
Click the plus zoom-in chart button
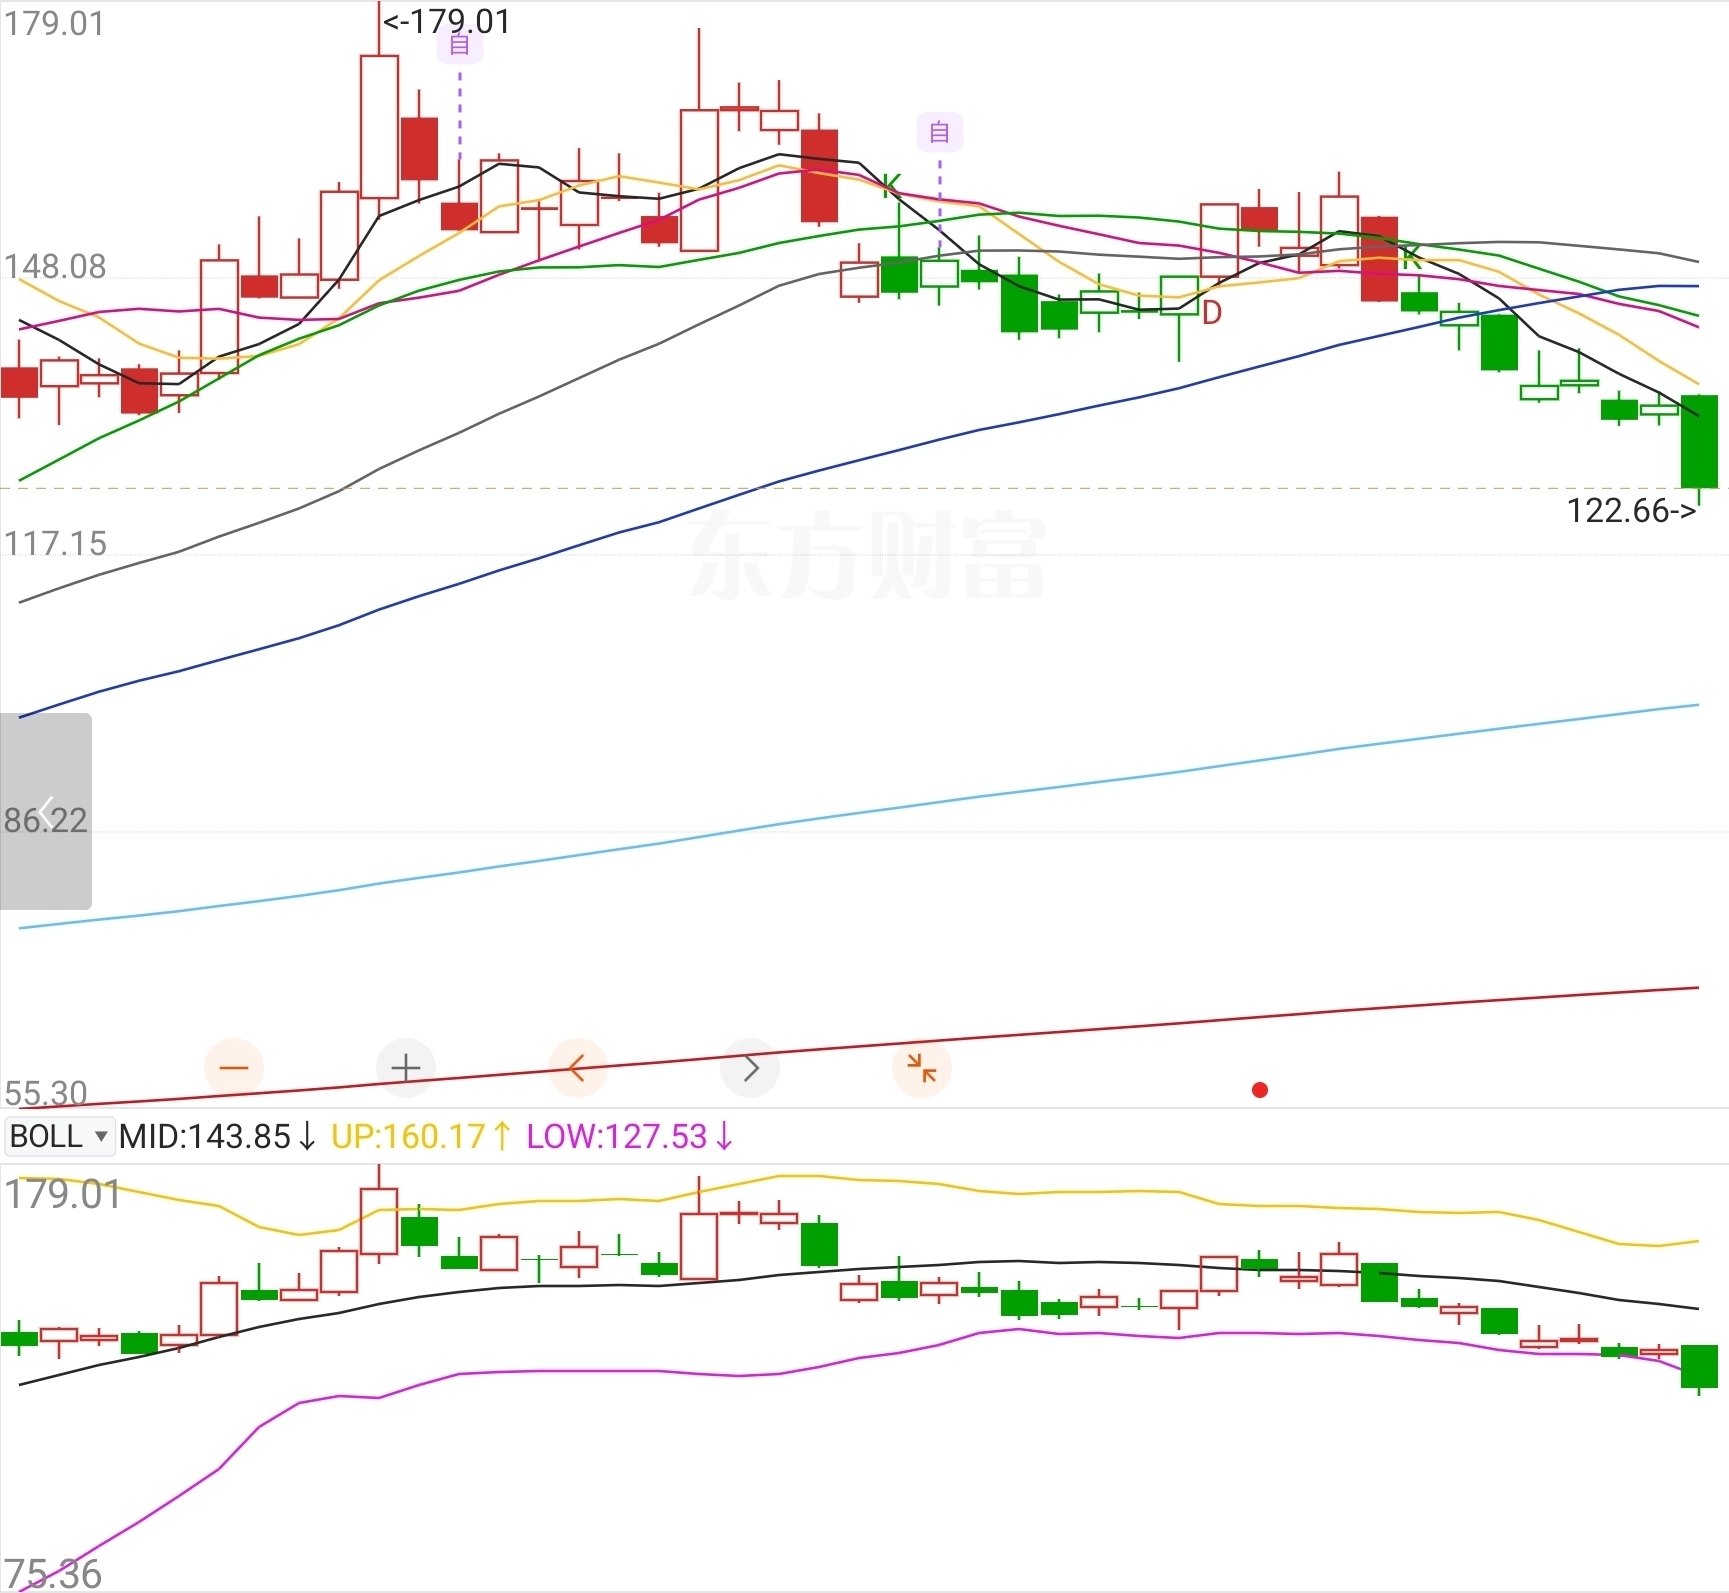pyautogui.click(x=405, y=1068)
